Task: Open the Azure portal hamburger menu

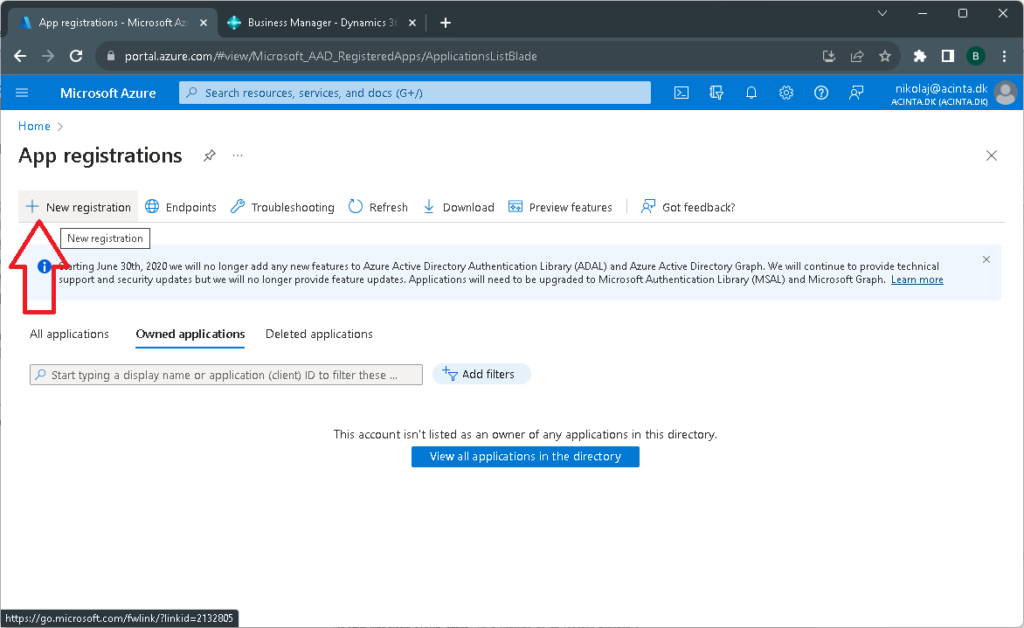Action: [x=22, y=92]
